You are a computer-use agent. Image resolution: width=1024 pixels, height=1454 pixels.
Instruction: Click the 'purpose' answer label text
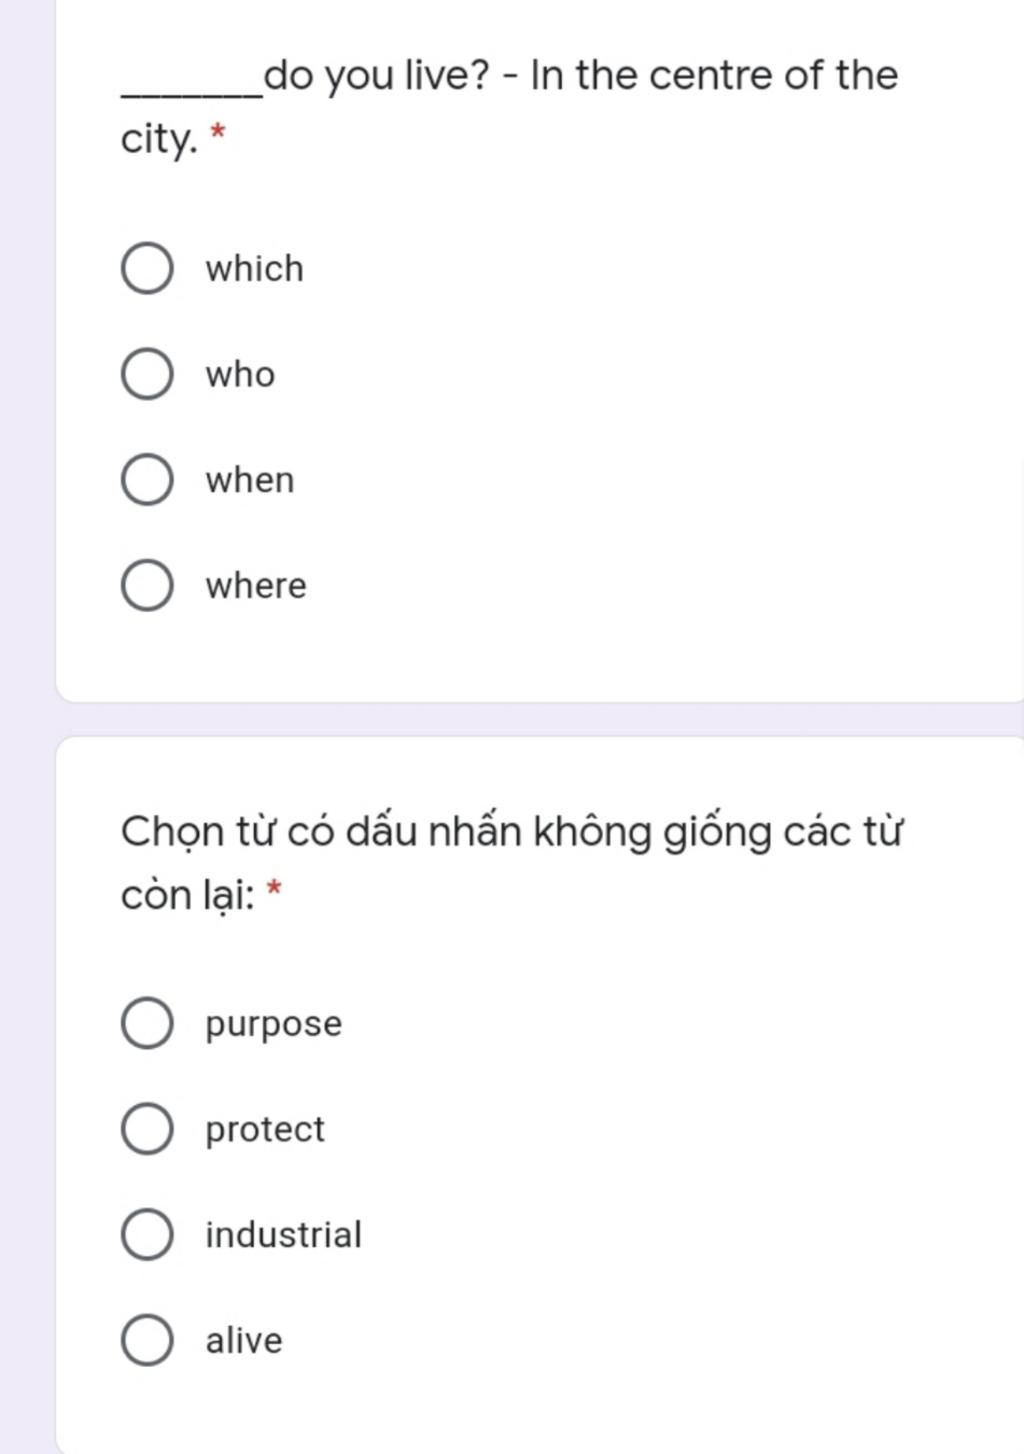coord(273,1025)
